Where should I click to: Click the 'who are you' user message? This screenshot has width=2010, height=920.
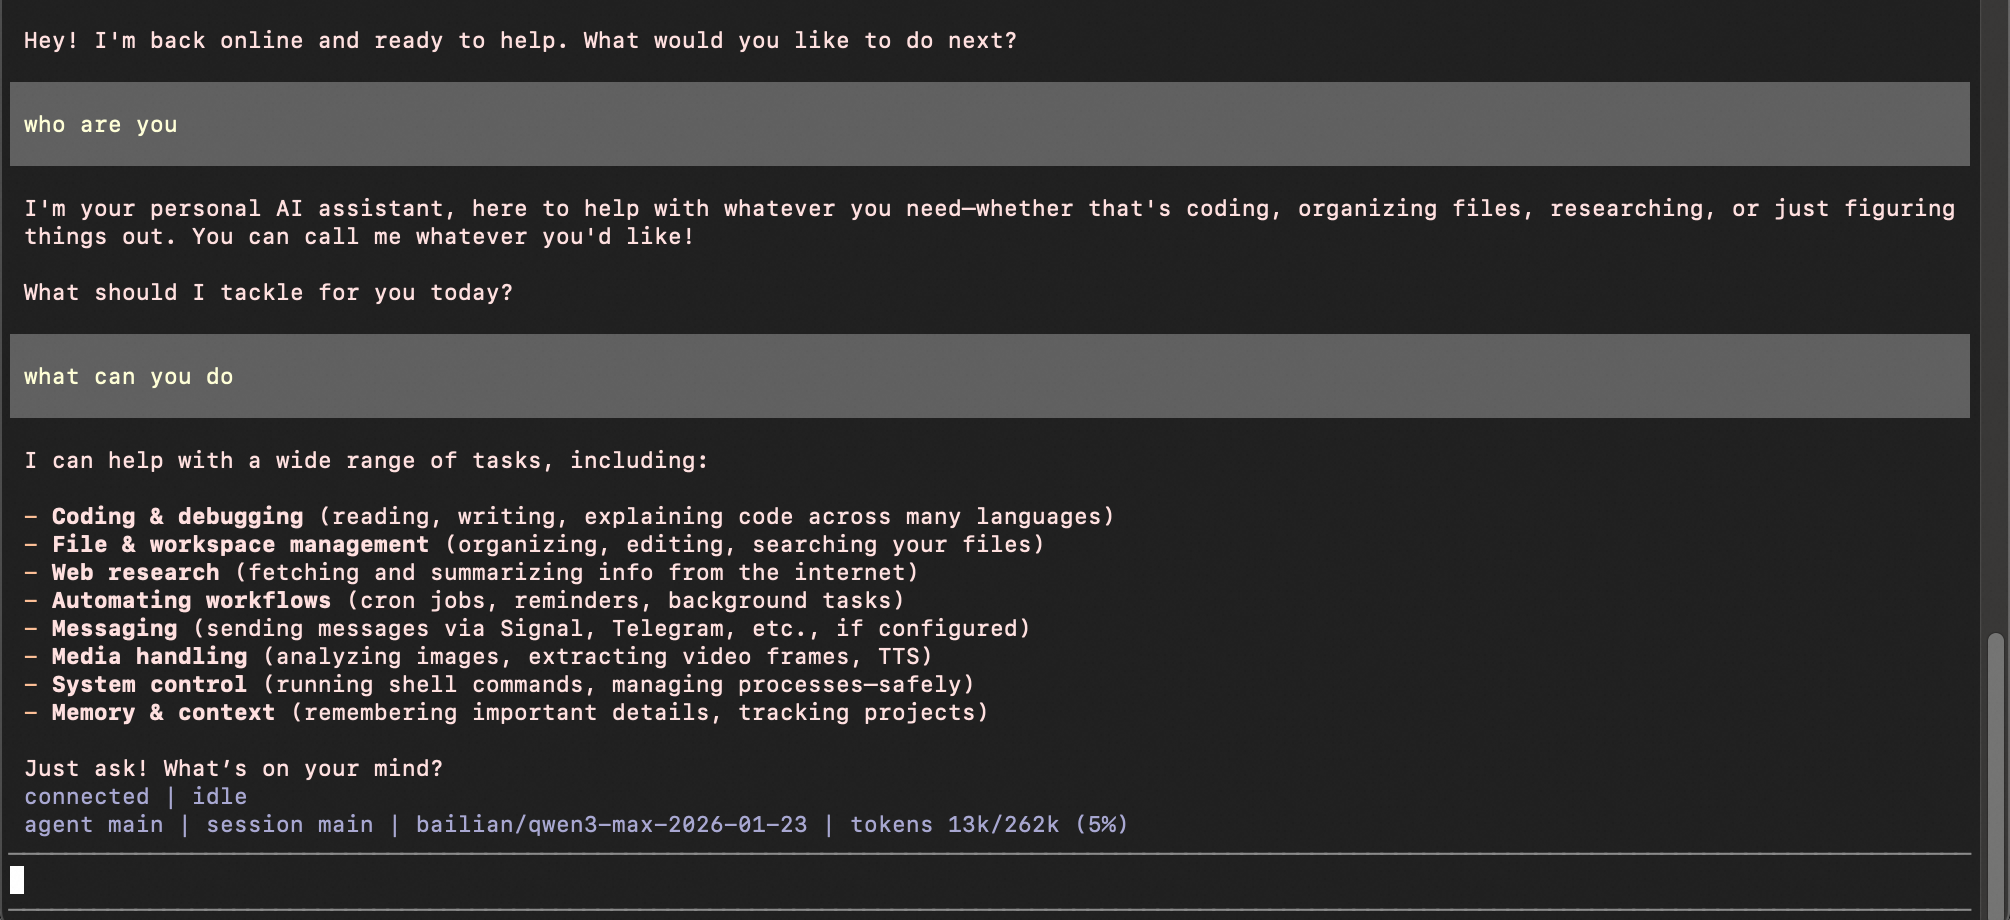click(101, 125)
